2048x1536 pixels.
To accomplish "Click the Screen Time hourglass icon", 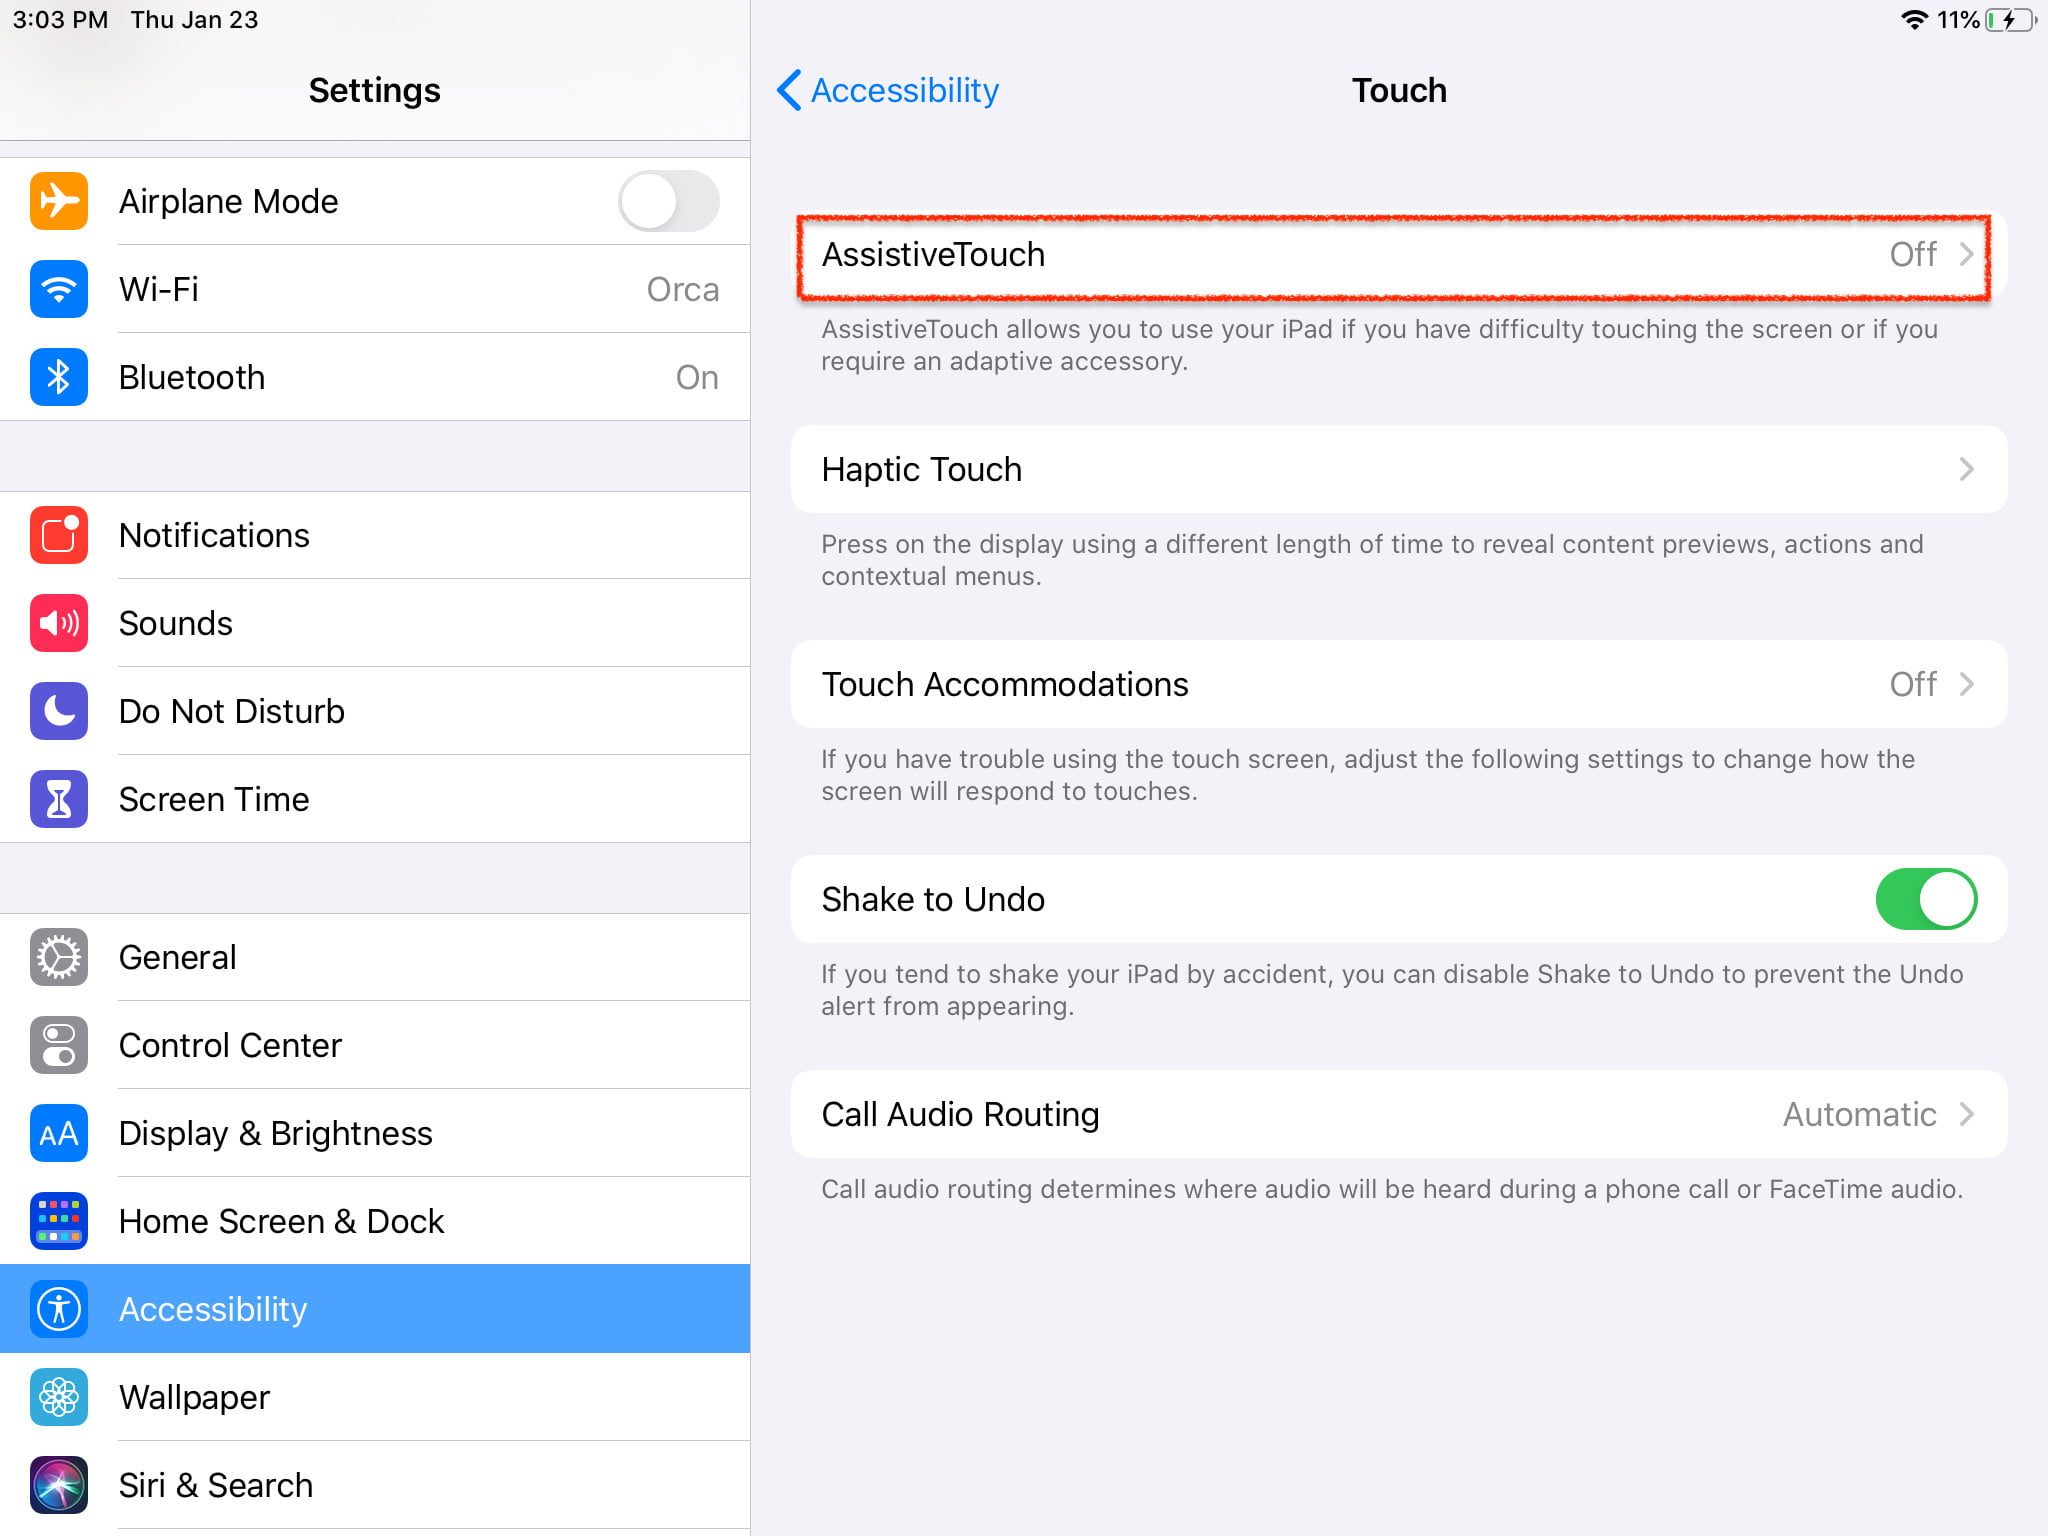I will (59, 799).
